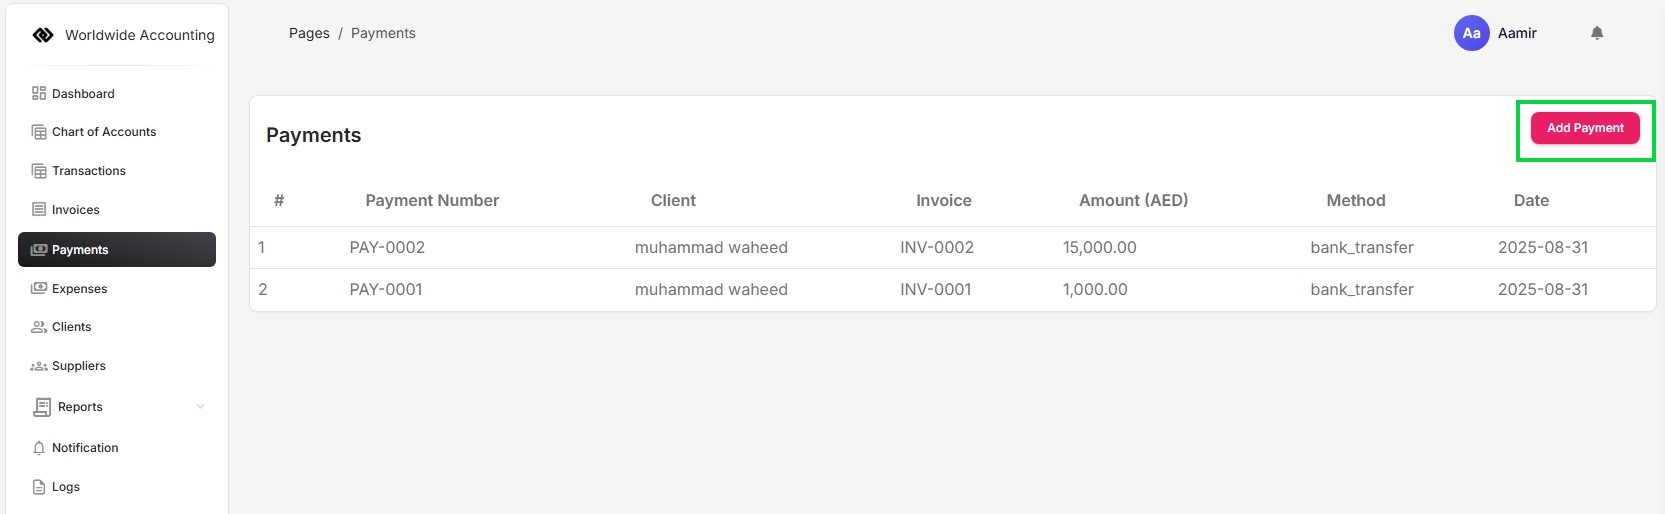
Task: Click the Clients people icon
Action: pyautogui.click(x=39, y=327)
